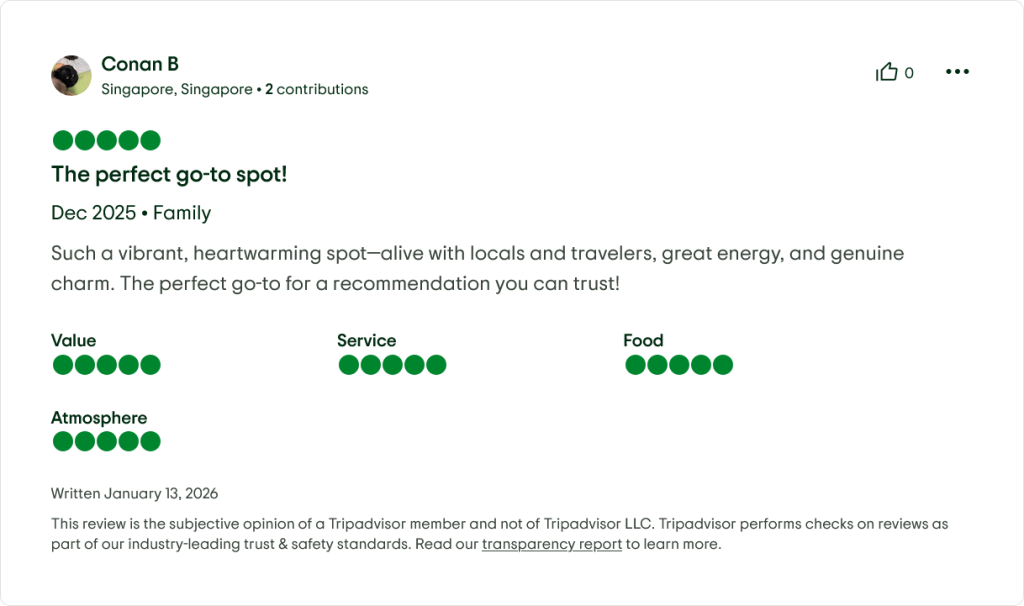Open the three-dot more options menu
The width and height of the screenshot is (1024, 606).
click(x=957, y=72)
